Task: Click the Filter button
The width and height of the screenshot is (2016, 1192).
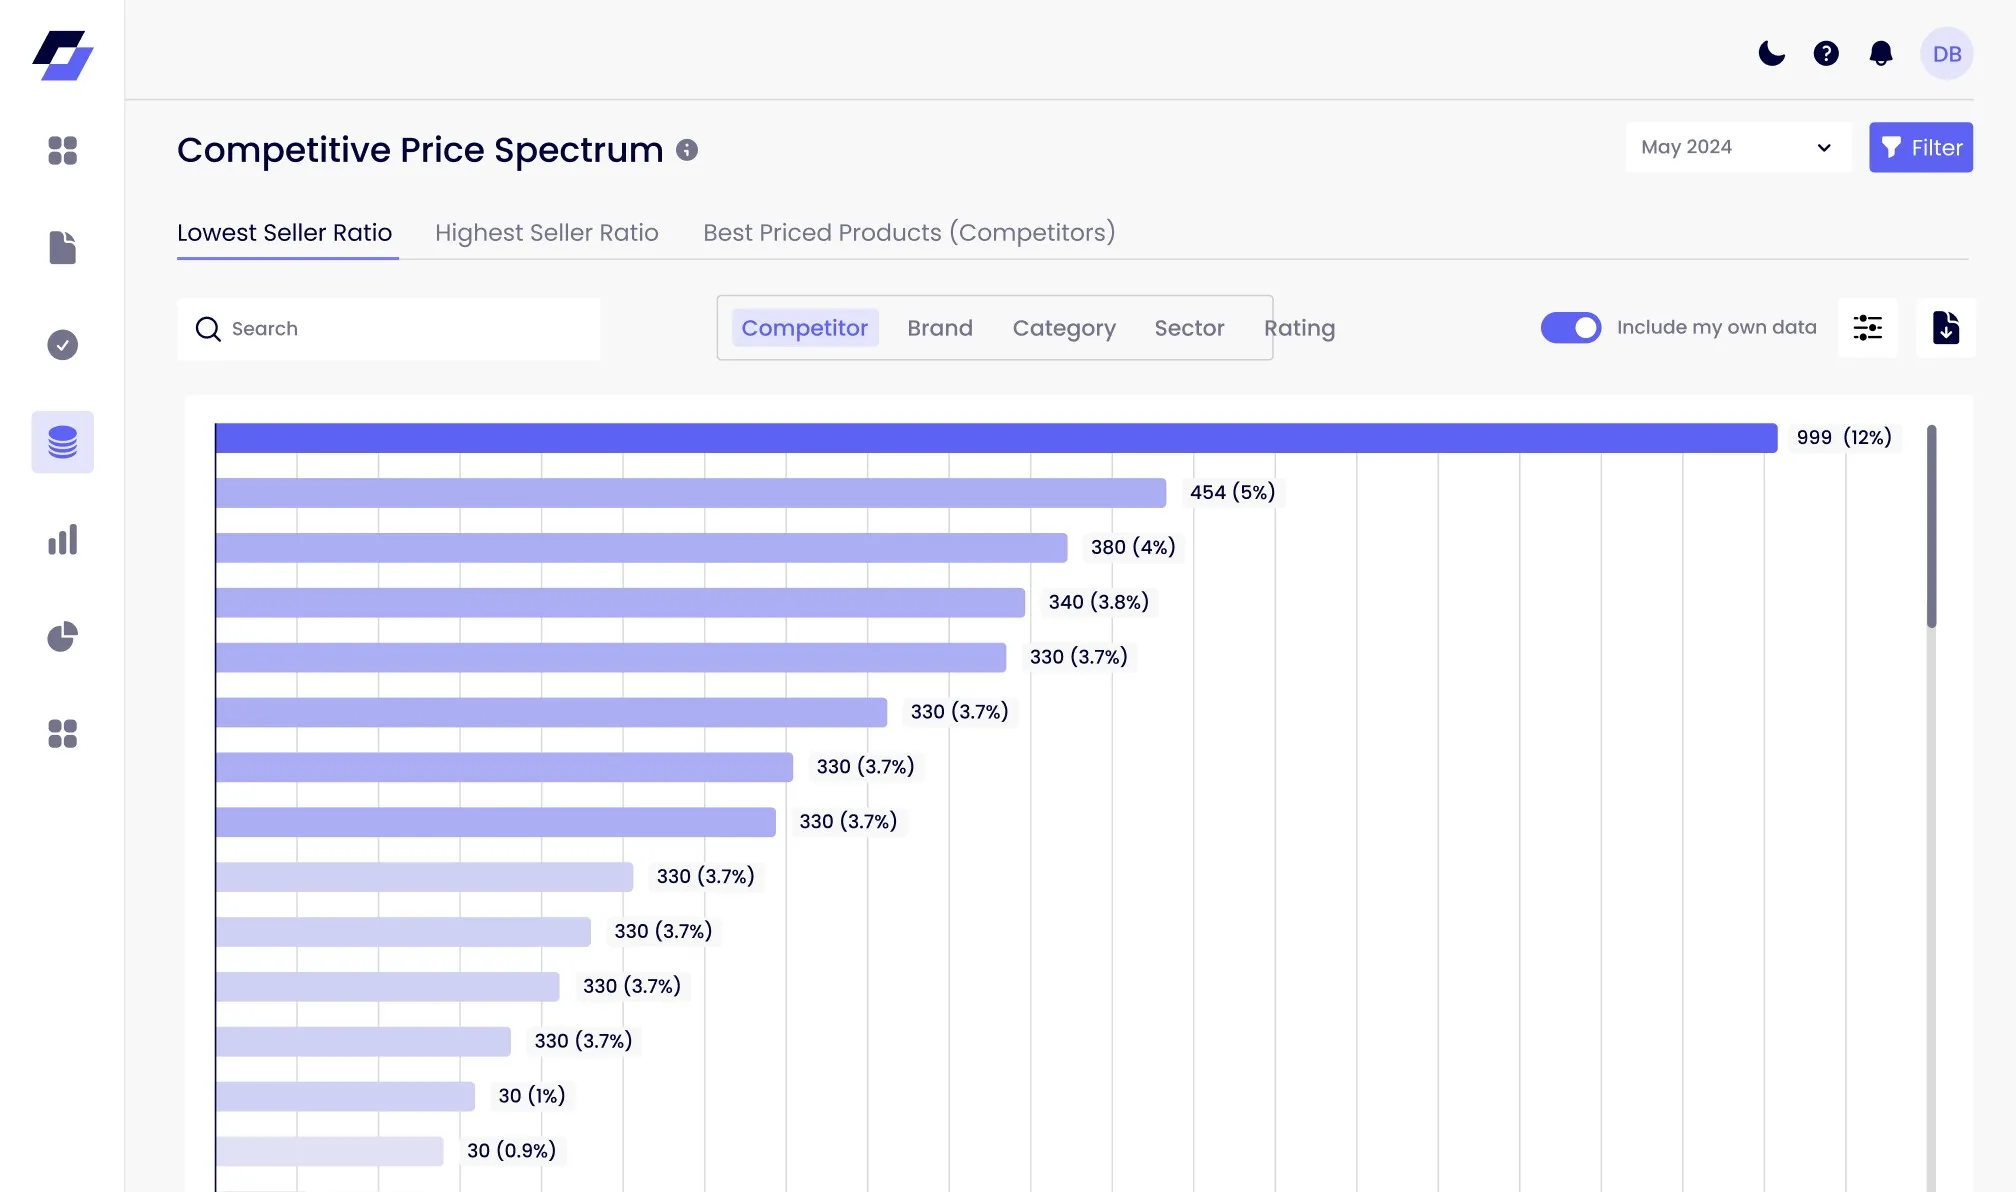Action: (x=1920, y=148)
